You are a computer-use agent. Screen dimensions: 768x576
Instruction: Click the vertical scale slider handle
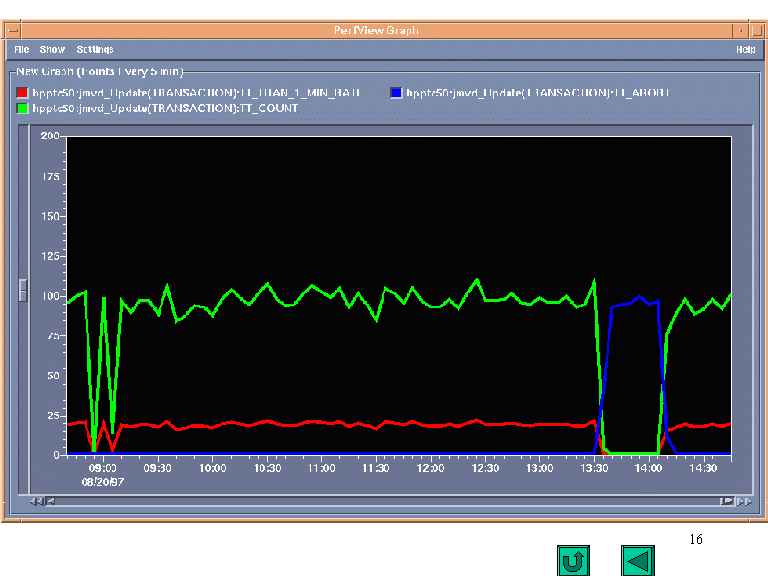(23, 290)
